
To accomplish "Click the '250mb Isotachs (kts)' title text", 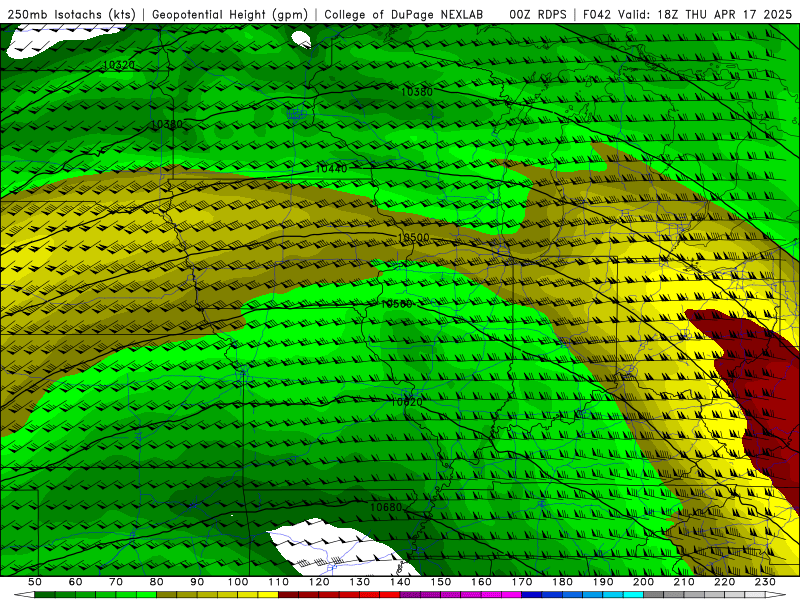I will click(x=71, y=15).
